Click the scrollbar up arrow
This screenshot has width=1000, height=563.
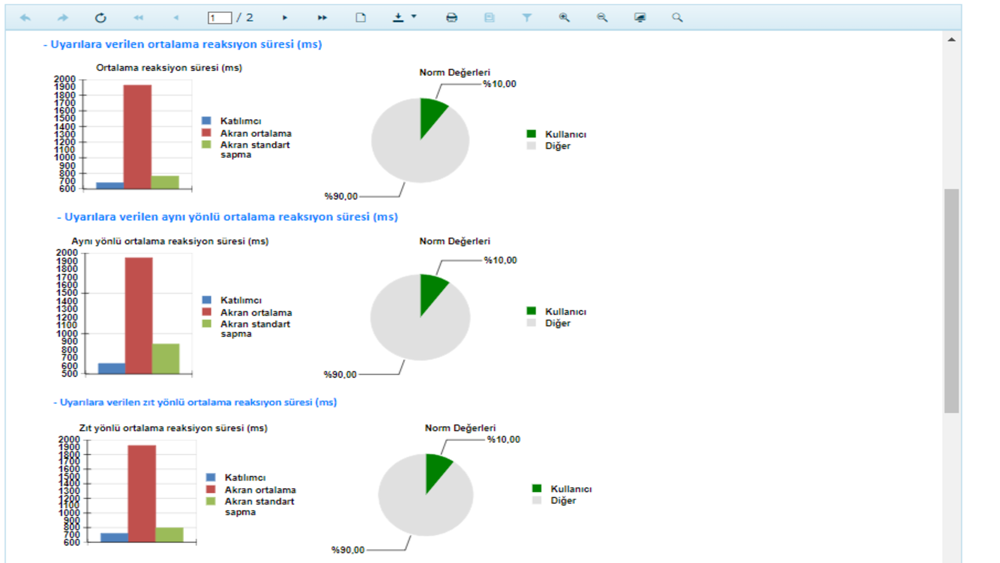[952, 40]
